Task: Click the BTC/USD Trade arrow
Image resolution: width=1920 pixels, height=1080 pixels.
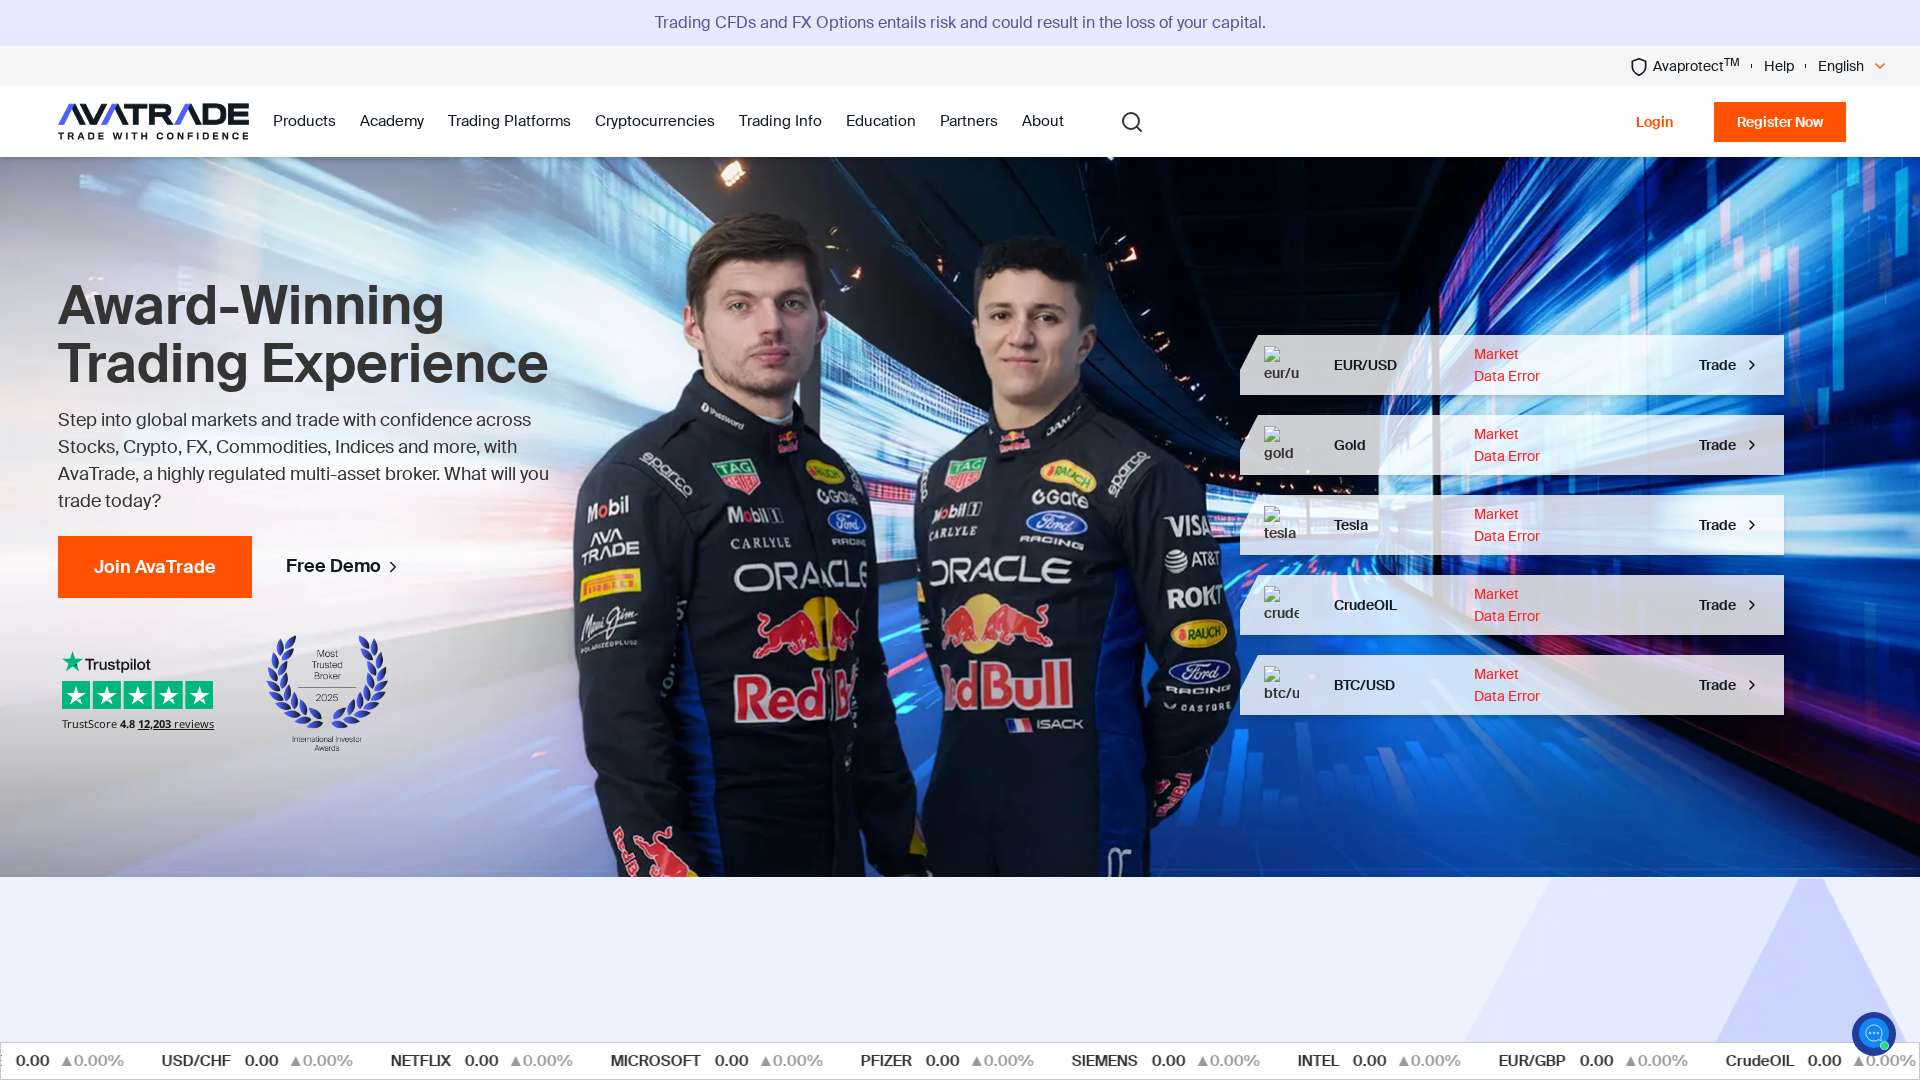Action: coord(1752,685)
